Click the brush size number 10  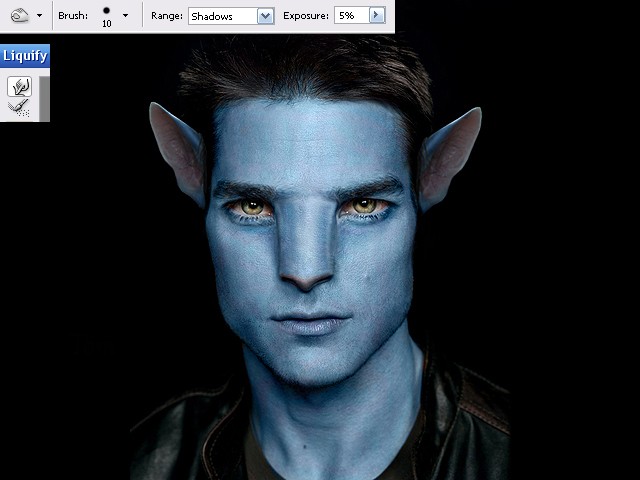(107, 24)
